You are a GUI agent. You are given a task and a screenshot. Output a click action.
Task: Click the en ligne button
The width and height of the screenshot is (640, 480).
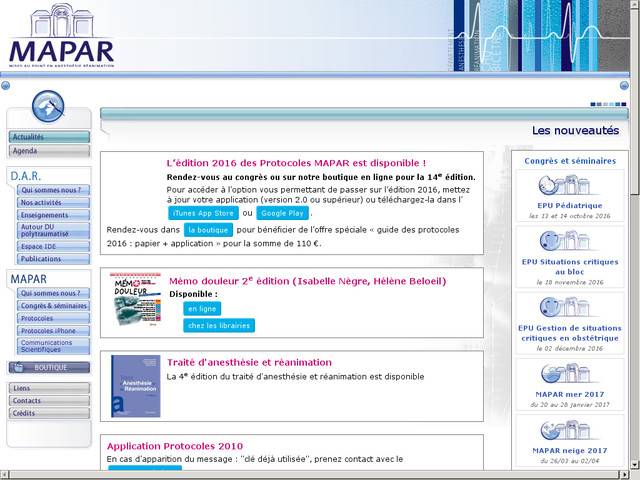click(202, 309)
